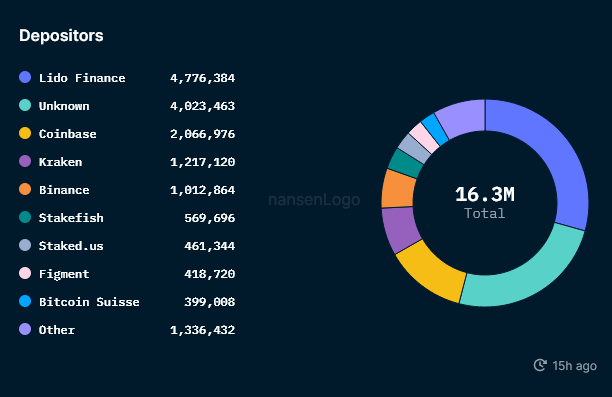This screenshot has width=612, height=397.
Task: Click the value 2,066,976
Action: tap(203, 134)
